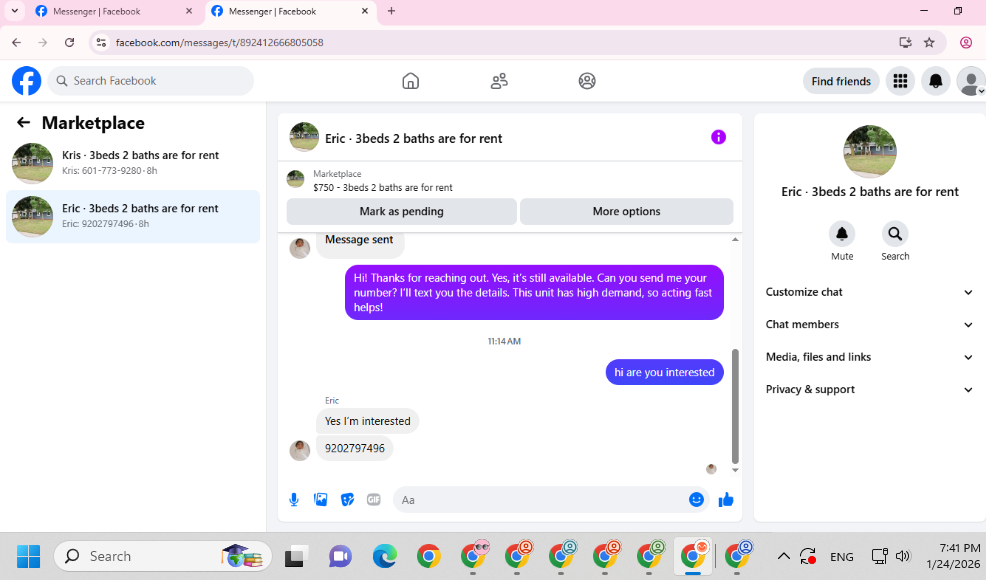The image size is (986, 580).
Task: Click the conversation title in chat header
Action: pos(413,138)
